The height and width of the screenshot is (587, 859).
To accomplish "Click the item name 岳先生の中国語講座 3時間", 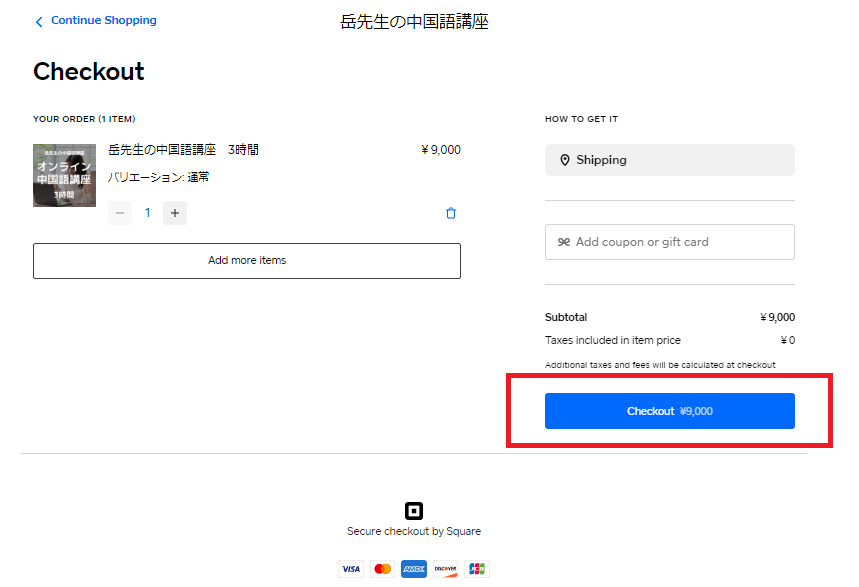I will 183,150.
